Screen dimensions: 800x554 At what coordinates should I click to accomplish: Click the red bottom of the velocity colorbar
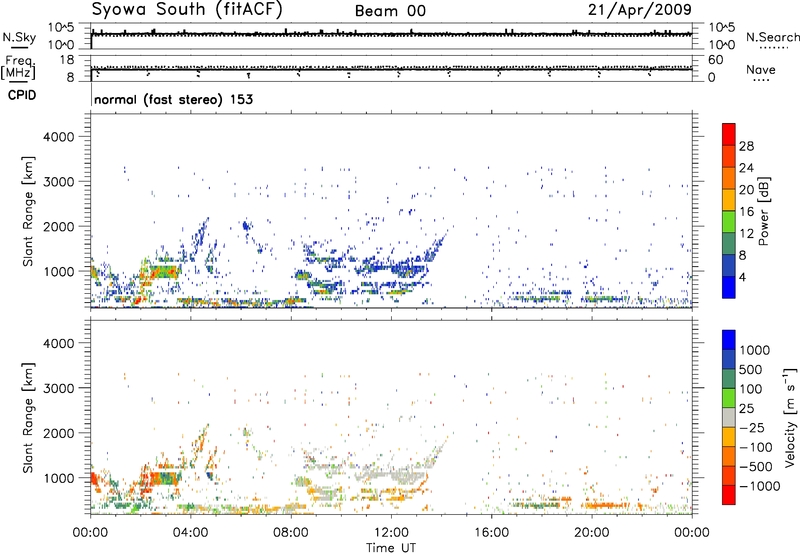pyautogui.click(x=729, y=495)
